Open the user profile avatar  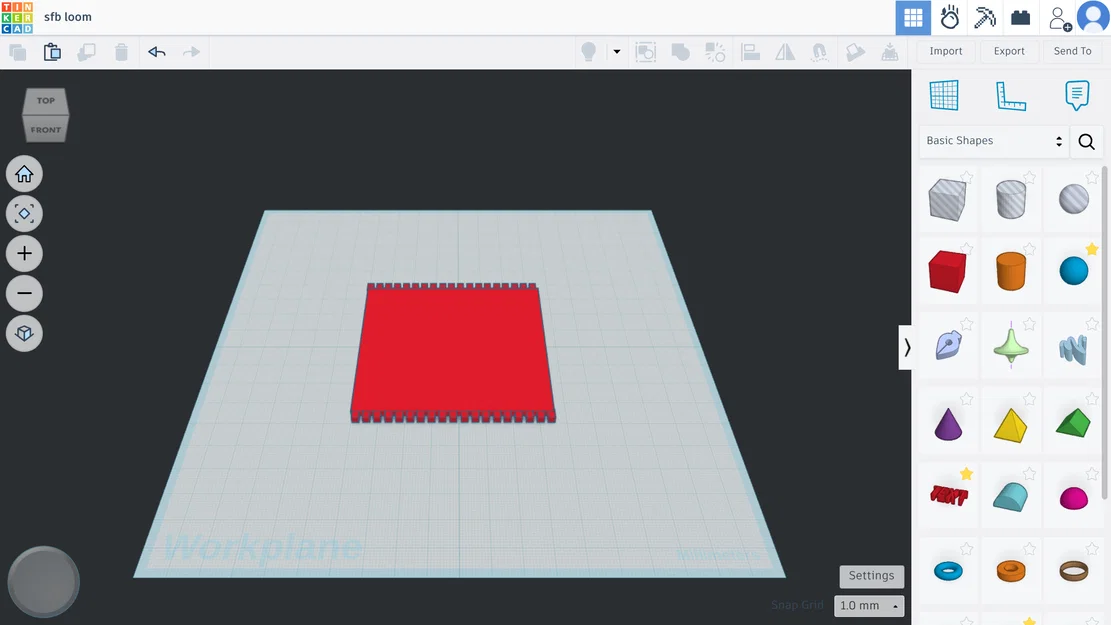[x=1093, y=17]
